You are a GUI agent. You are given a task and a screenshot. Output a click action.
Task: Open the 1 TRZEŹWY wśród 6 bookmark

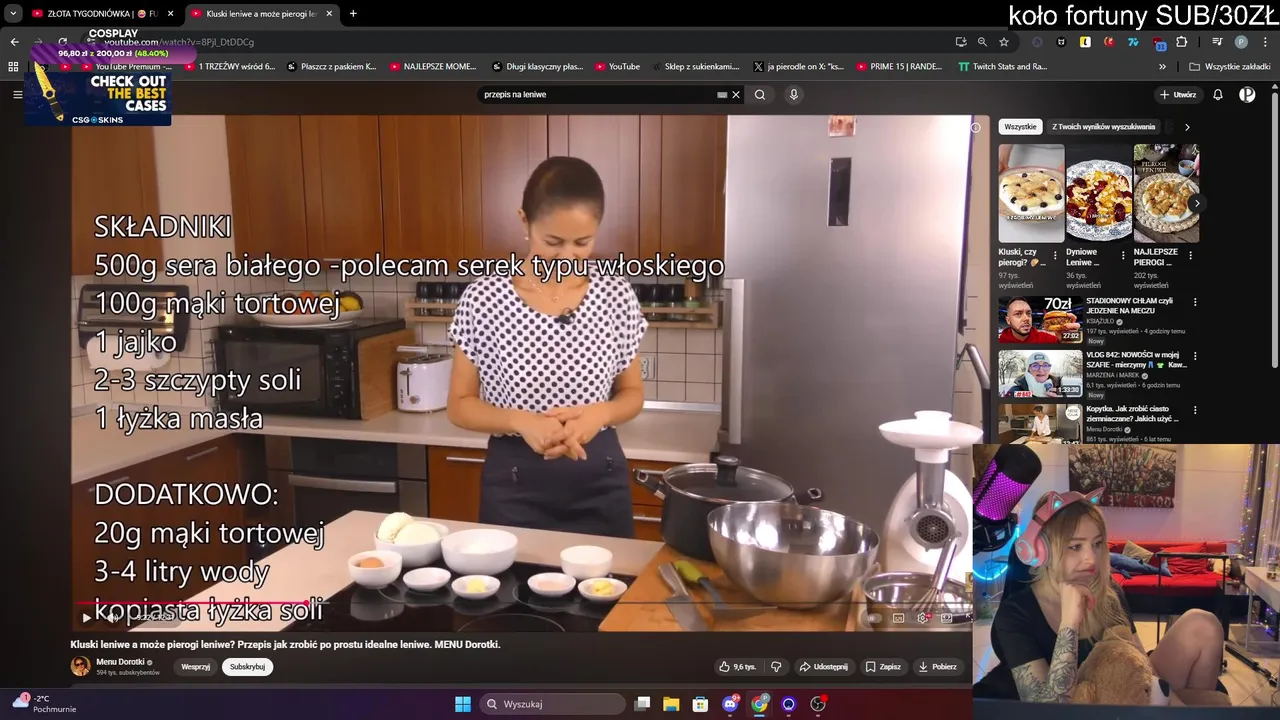229,67
